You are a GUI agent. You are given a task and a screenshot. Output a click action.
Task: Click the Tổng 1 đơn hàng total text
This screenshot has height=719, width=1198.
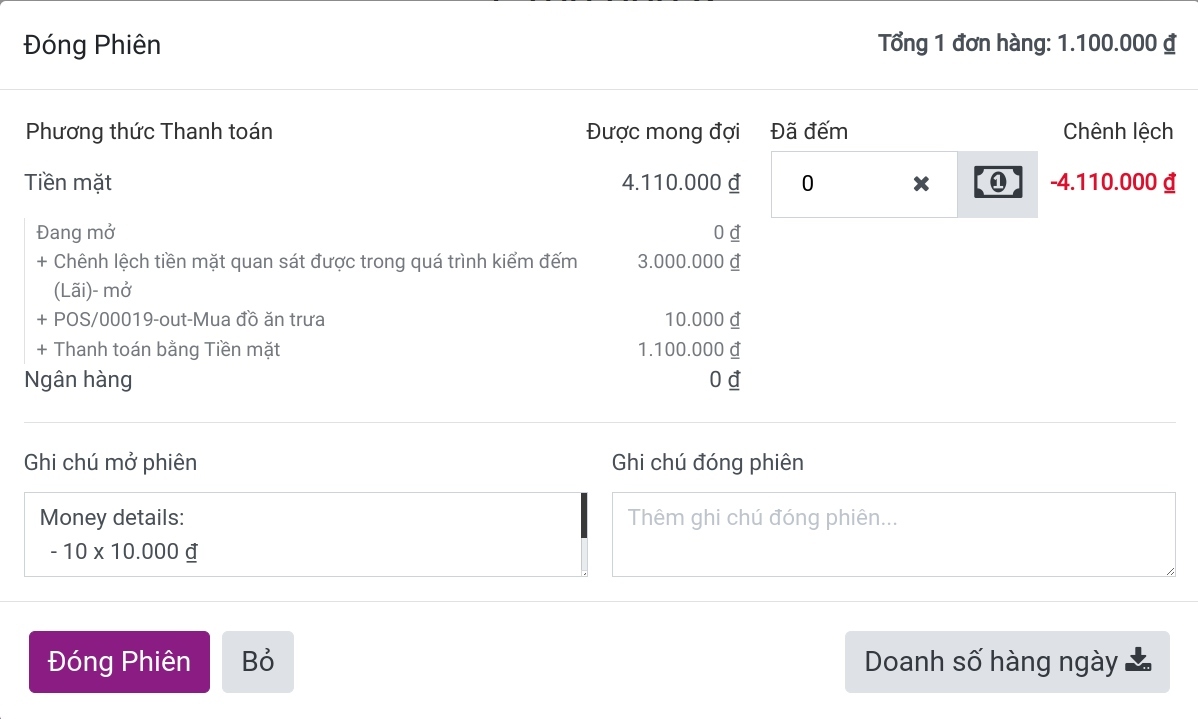click(1027, 44)
